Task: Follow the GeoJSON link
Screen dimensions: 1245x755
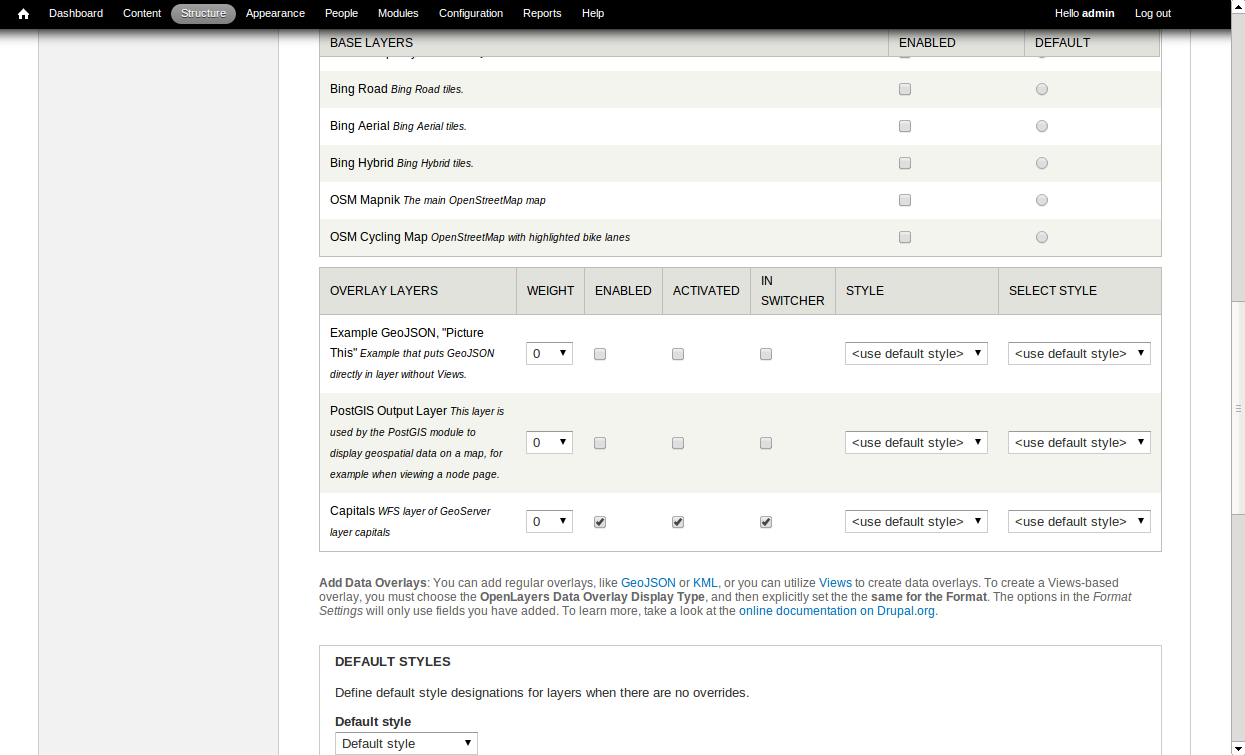Action: pyautogui.click(x=648, y=582)
